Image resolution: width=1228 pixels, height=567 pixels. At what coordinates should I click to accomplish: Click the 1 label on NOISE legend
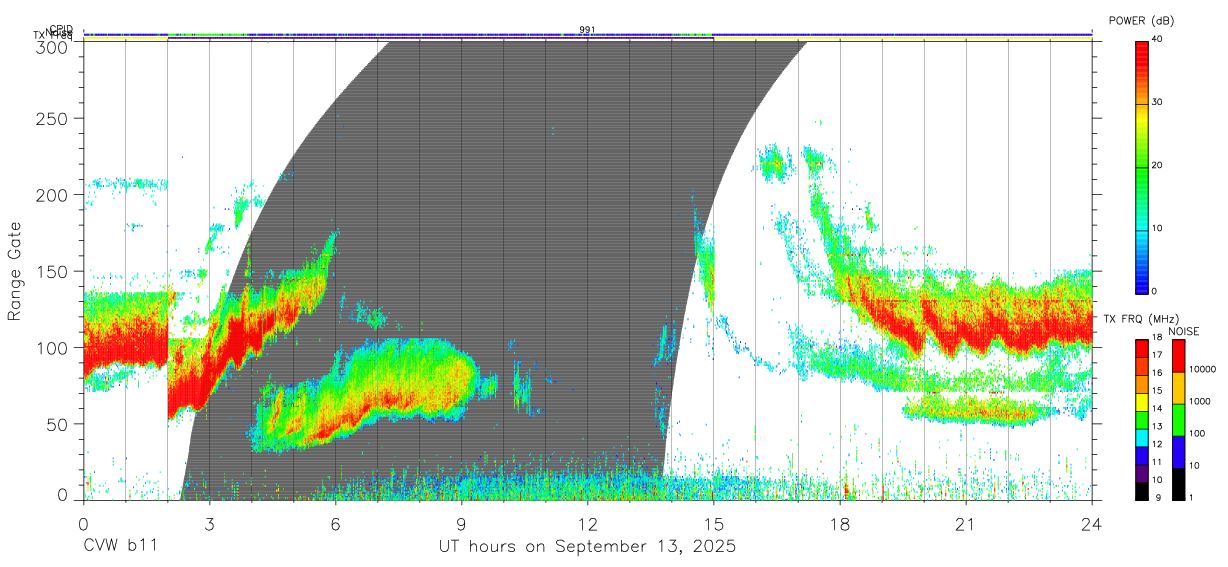click(x=1190, y=497)
